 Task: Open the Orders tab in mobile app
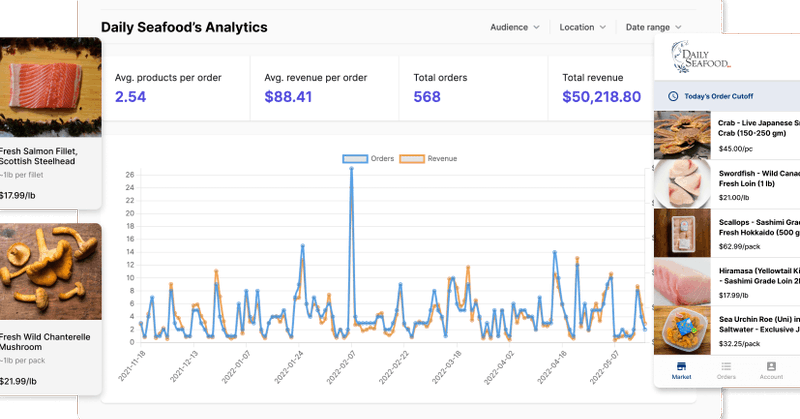726,371
